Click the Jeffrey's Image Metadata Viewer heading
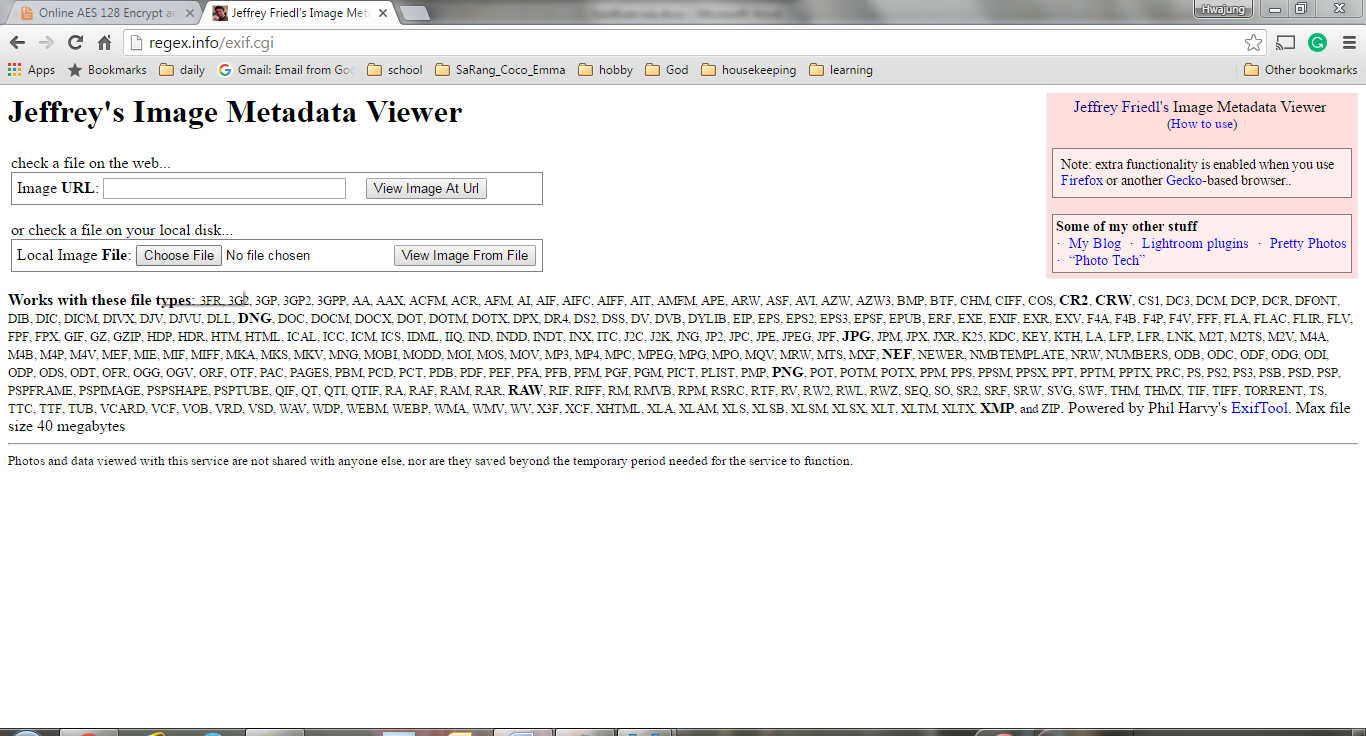Image resolution: width=1366 pixels, height=736 pixels. [235, 112]
